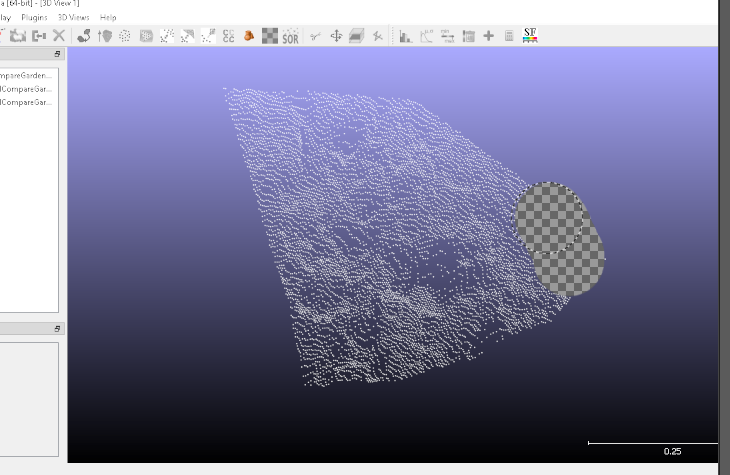Click the orange sack toolbar icon
Image resolution: width=730 pixels, height=475 pixels.
(249, 36)
